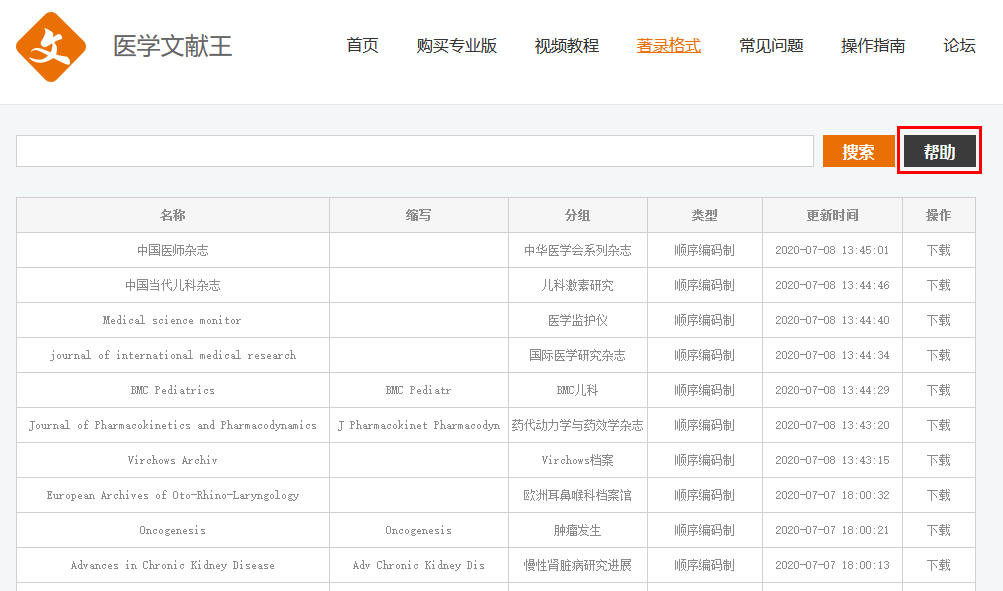Open 常见问题 page
Viewport: 1003px width, 591px height.
coord(771,45)
